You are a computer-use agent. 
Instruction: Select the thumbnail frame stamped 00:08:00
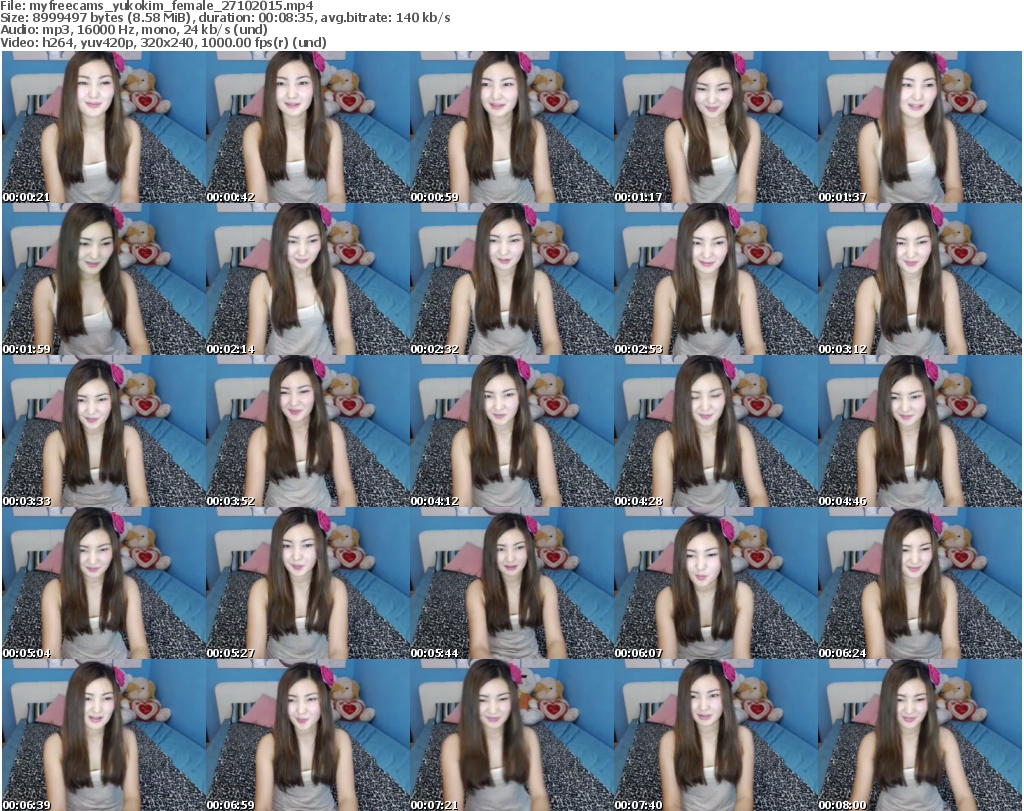920,735
